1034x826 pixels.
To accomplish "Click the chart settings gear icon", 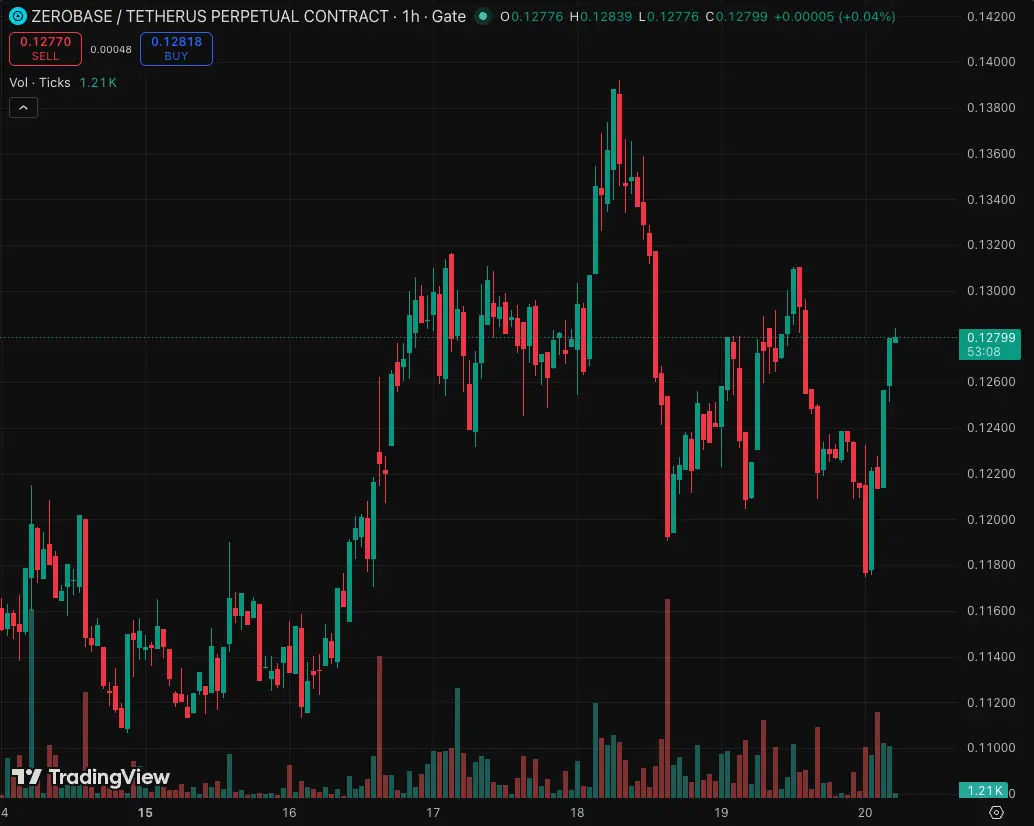I will pos(996,813).
